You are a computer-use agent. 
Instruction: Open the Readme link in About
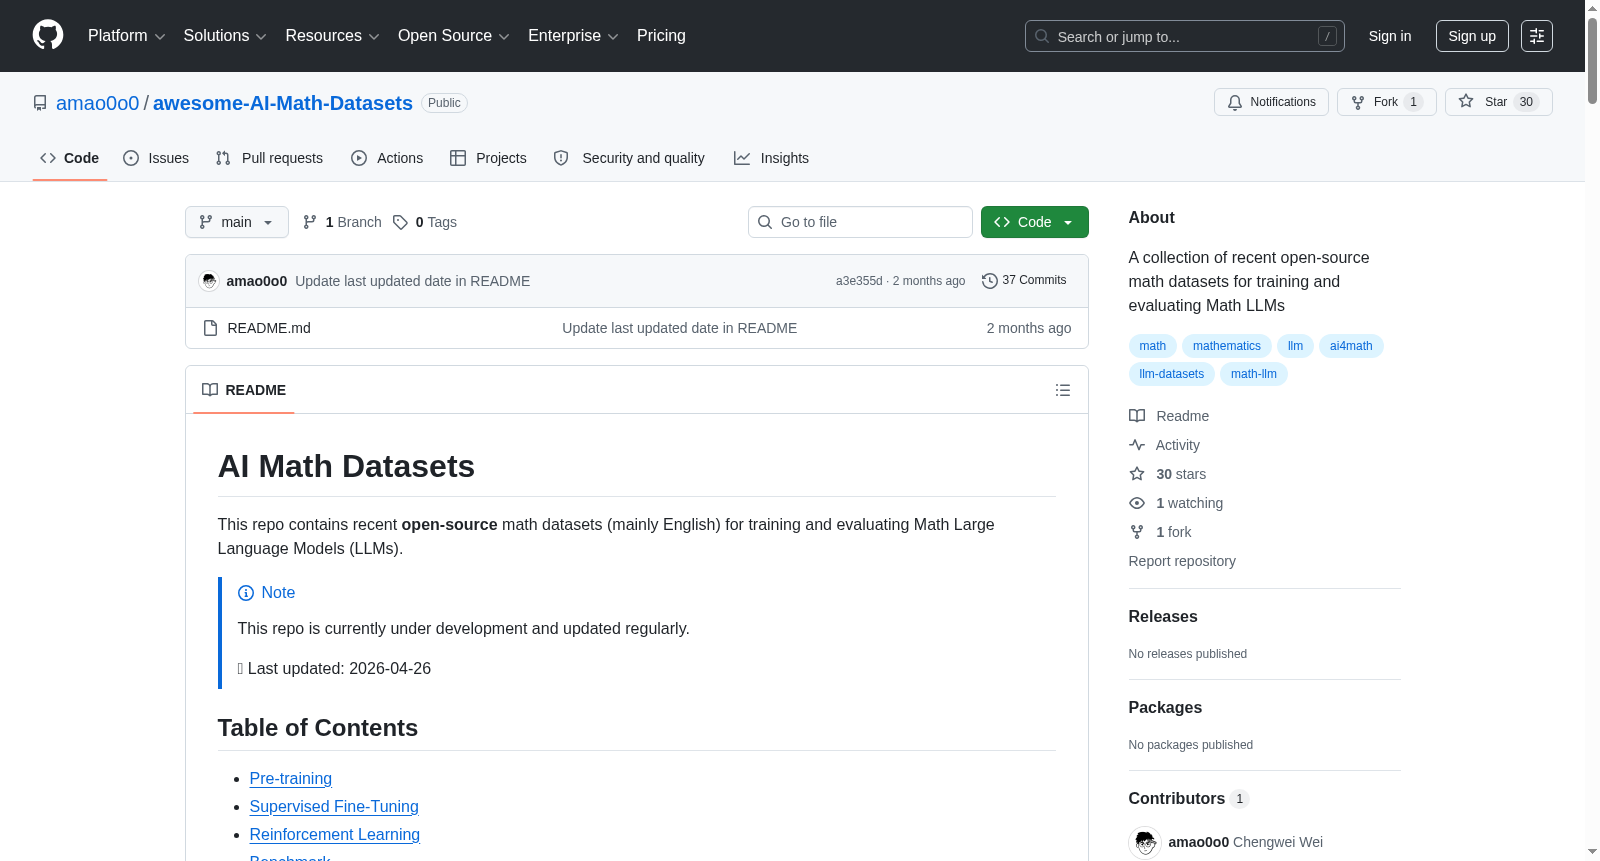(1169, 416)
